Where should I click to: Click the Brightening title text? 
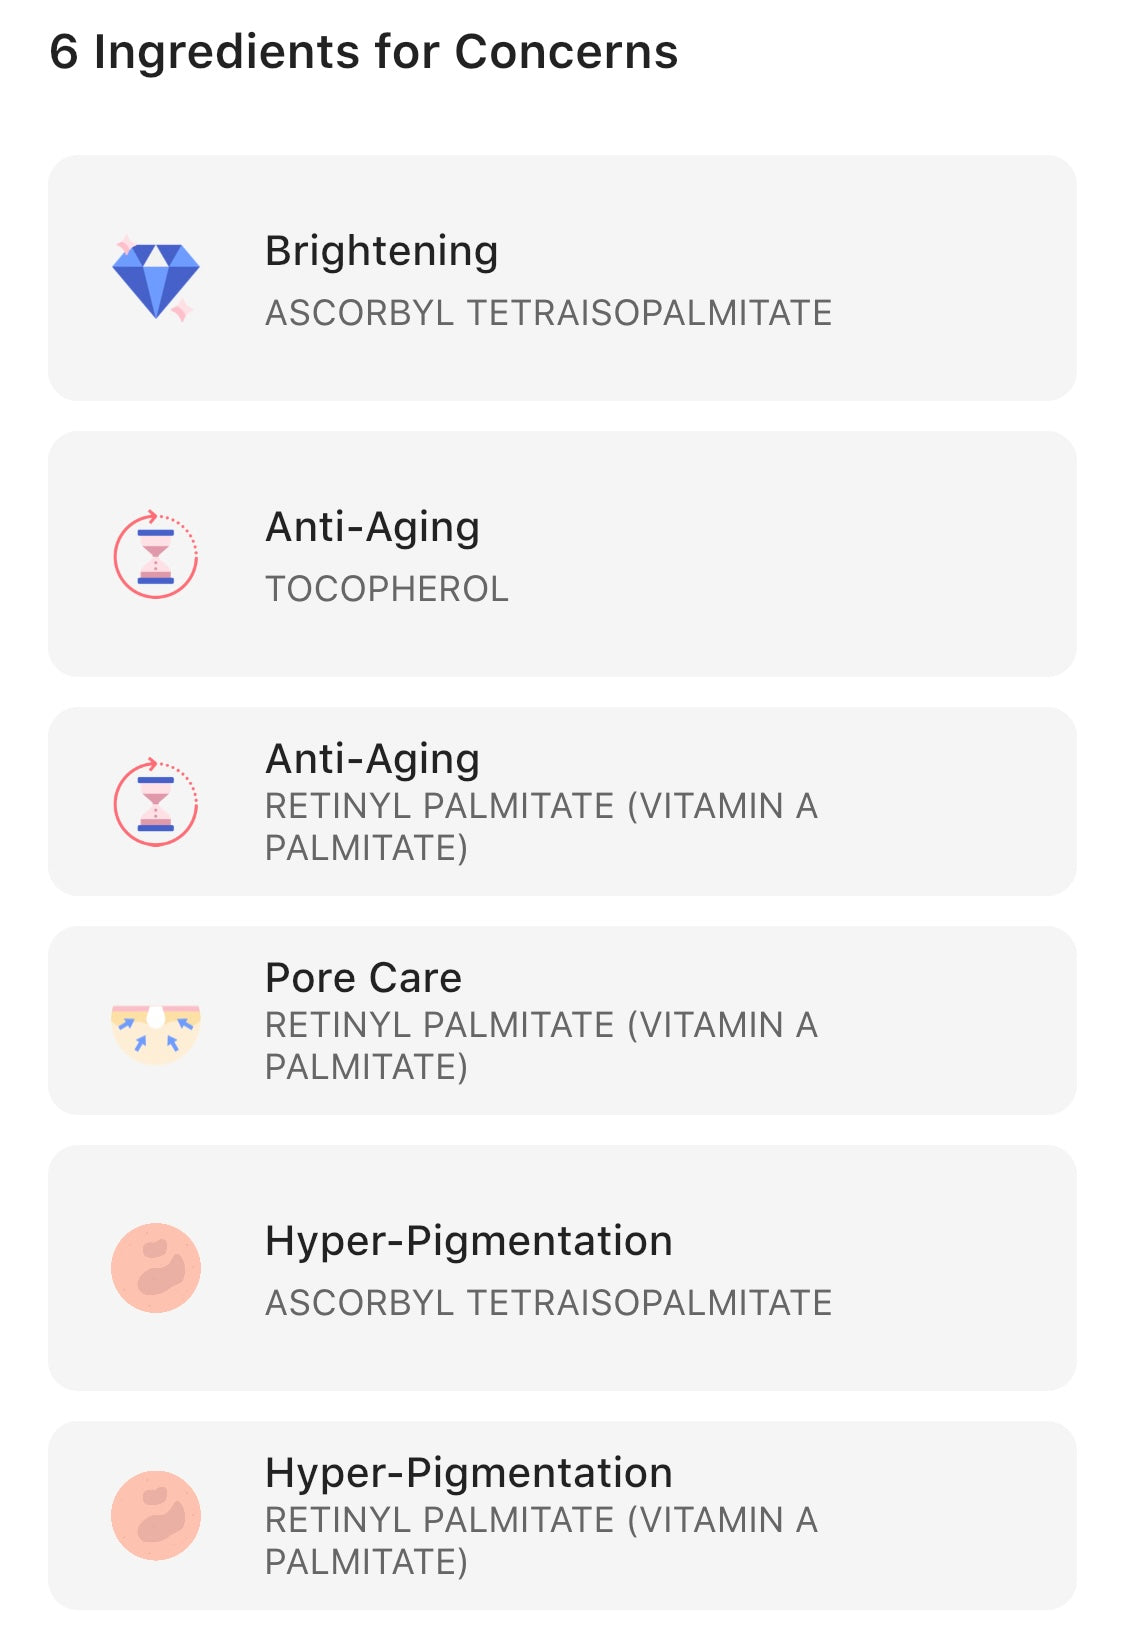381,251
